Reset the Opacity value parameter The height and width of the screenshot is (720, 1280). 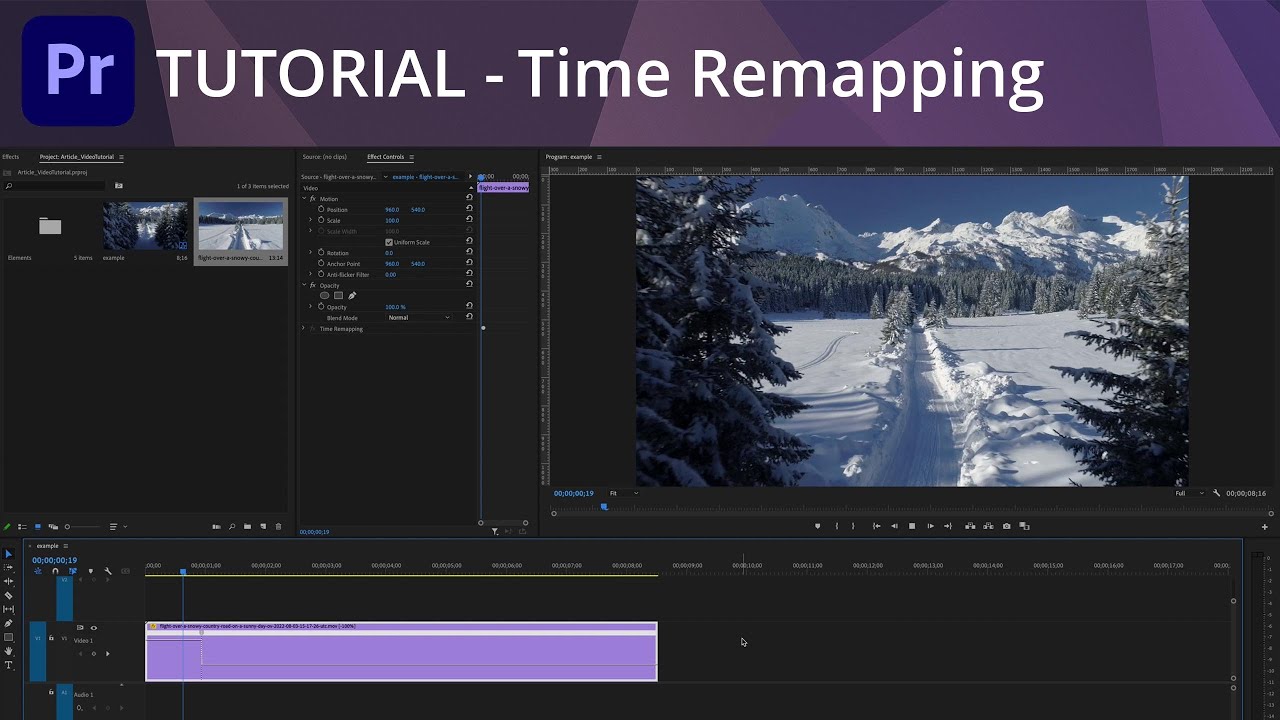point(469,307)
